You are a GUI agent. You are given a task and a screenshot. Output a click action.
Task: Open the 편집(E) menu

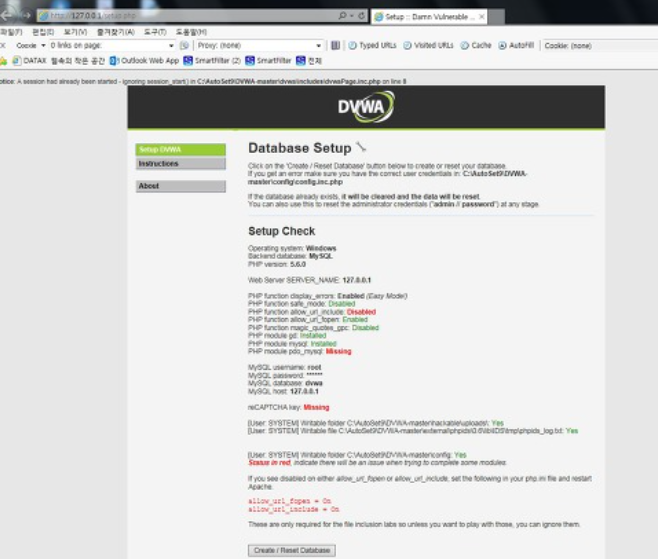tap(43, 32)
